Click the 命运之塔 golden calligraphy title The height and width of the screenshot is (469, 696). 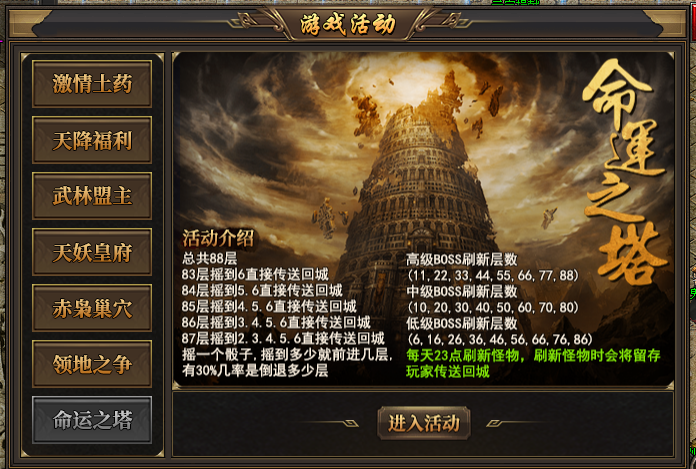[x=625, y=171]
